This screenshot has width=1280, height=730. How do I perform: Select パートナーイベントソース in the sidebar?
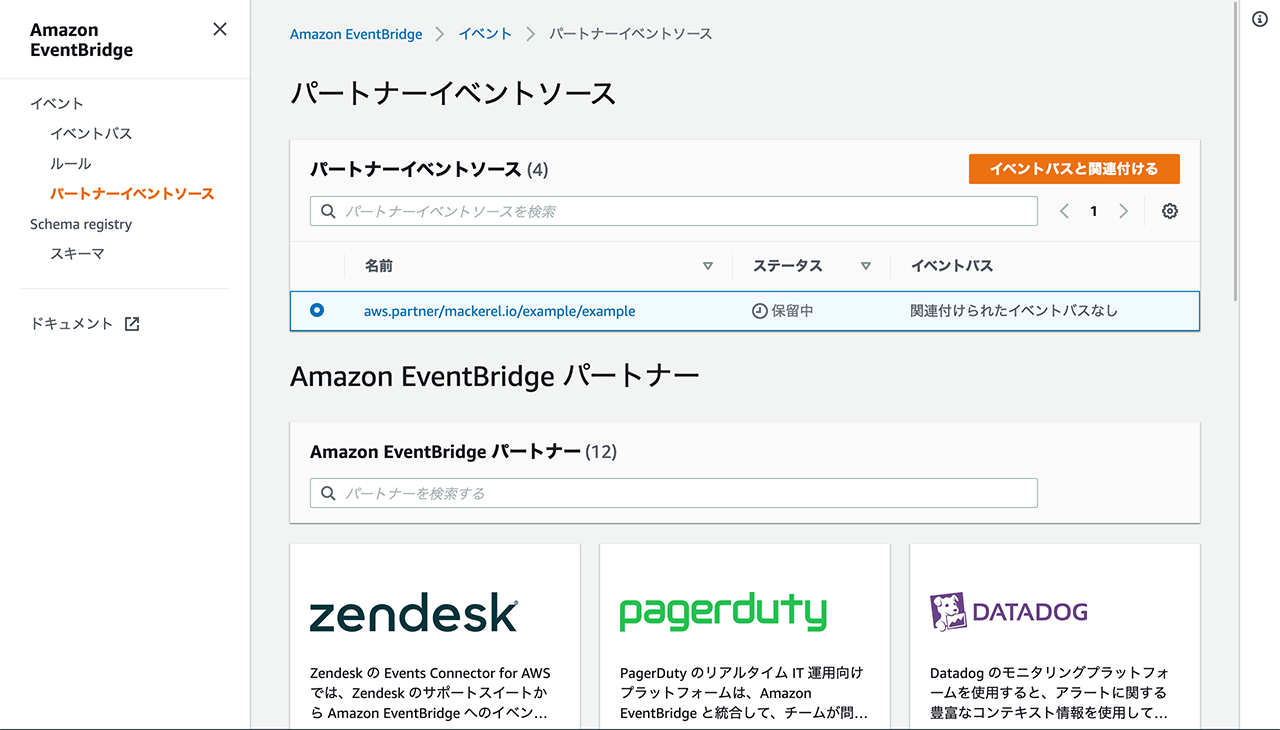[132, 194]
